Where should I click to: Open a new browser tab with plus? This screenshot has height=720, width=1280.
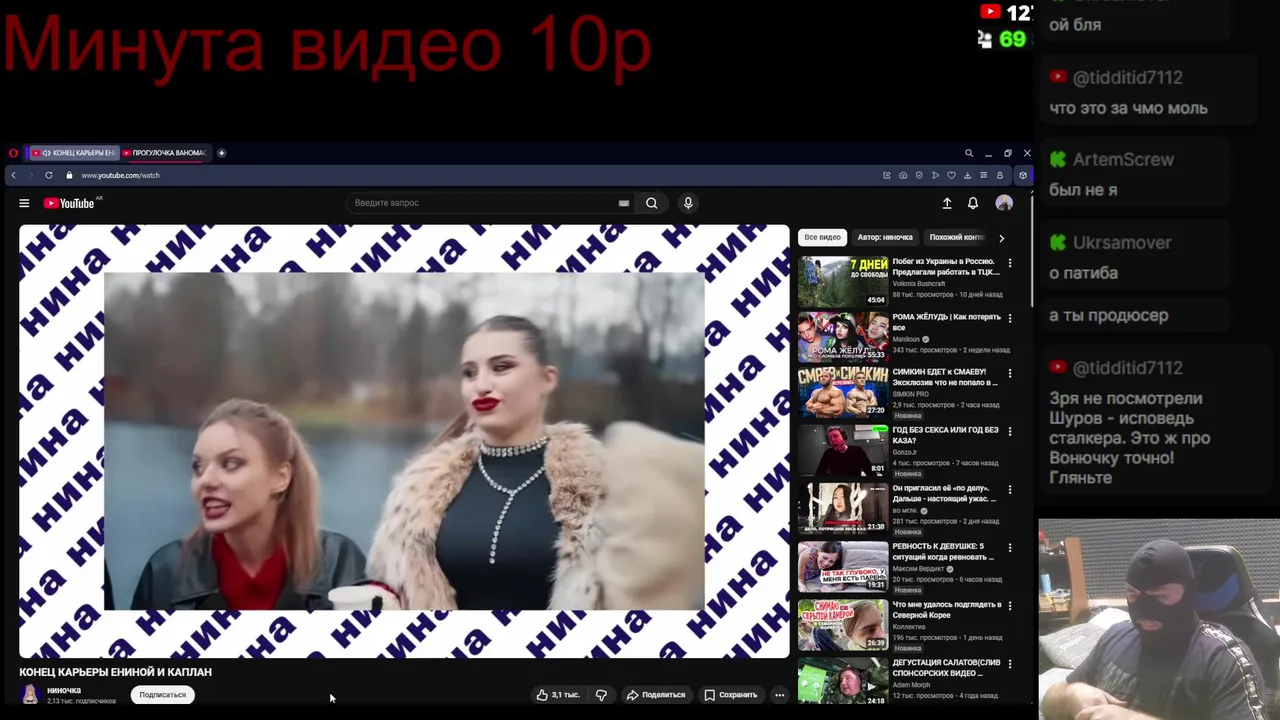point(221,153)
